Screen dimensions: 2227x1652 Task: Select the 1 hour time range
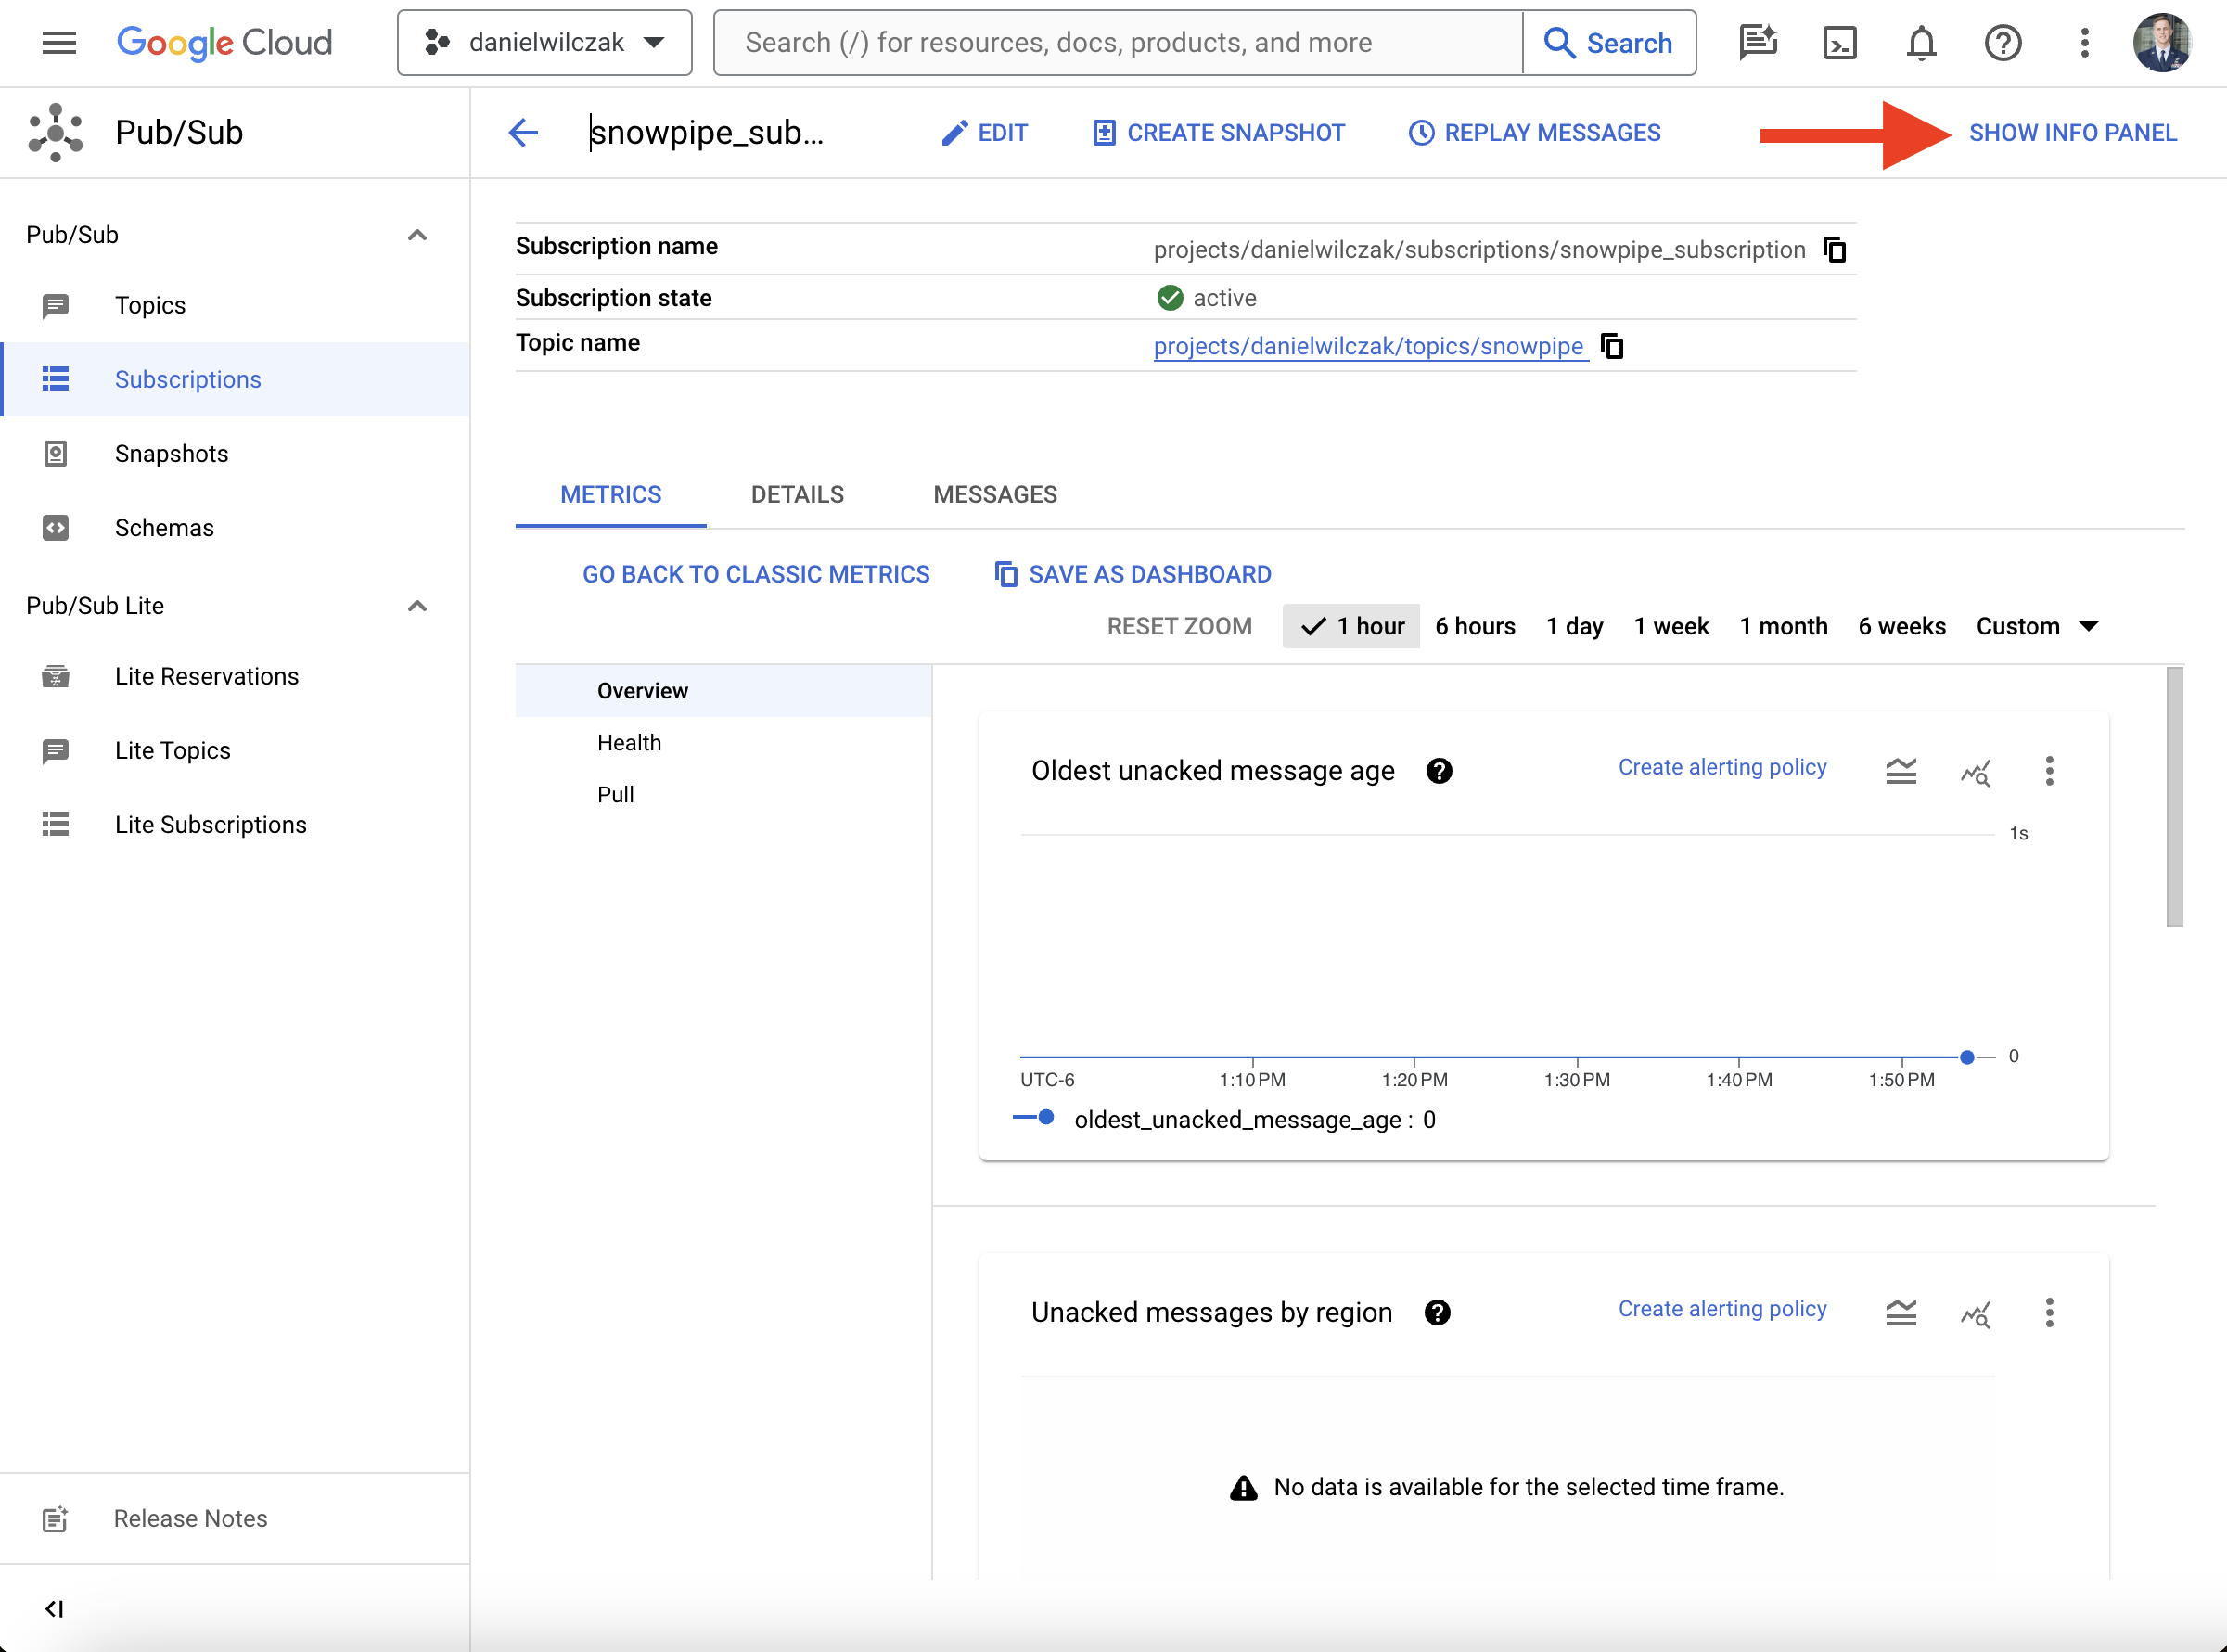pos(1351,626)
